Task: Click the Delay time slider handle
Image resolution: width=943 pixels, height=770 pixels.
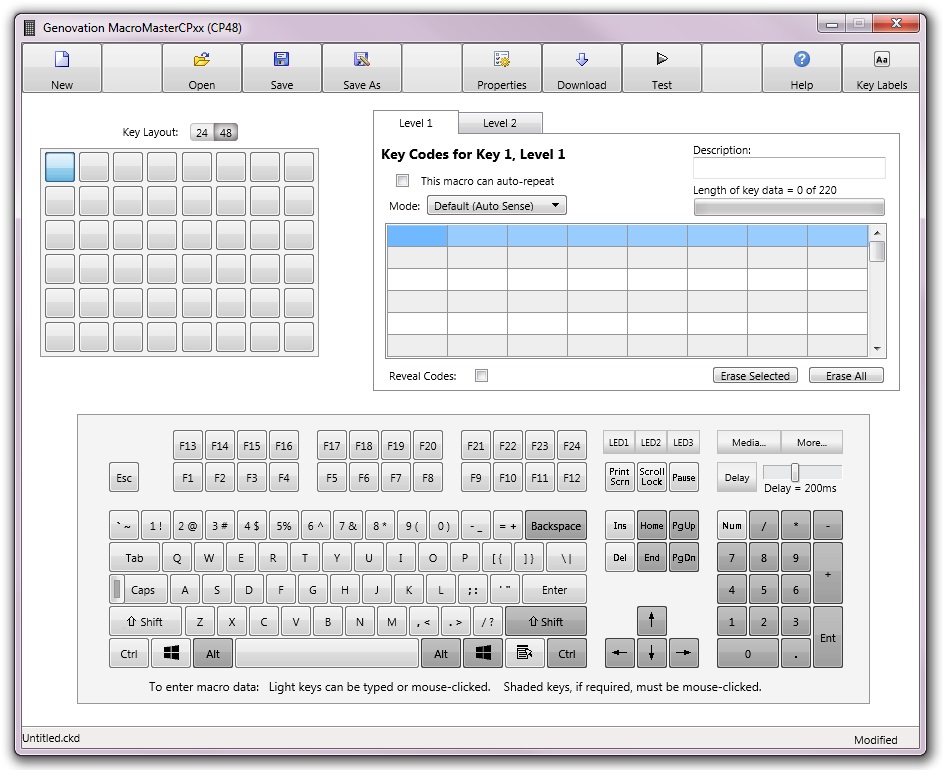Action: (x=795, y=472)
